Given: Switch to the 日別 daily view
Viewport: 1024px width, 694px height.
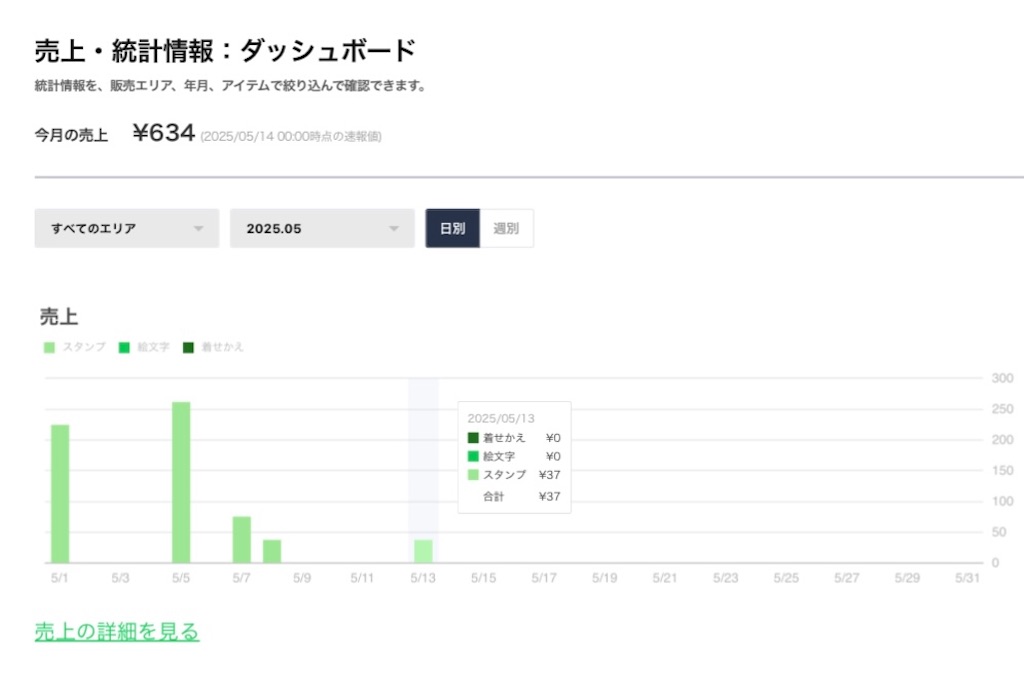Looking at the screenshot, I should point(453,229).
